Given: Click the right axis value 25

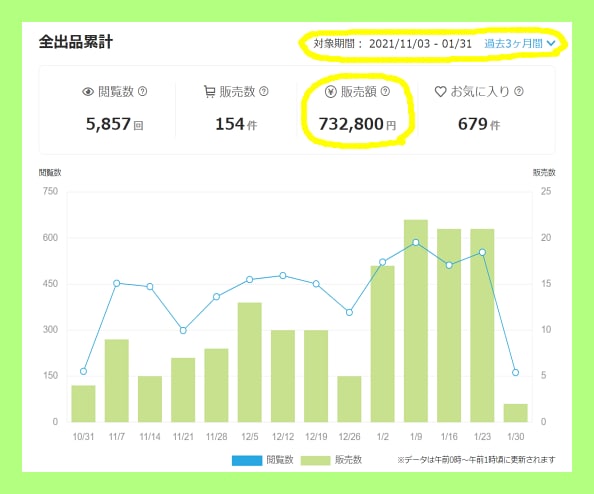Looking at the screenshot, I should (x=546, y=191).
